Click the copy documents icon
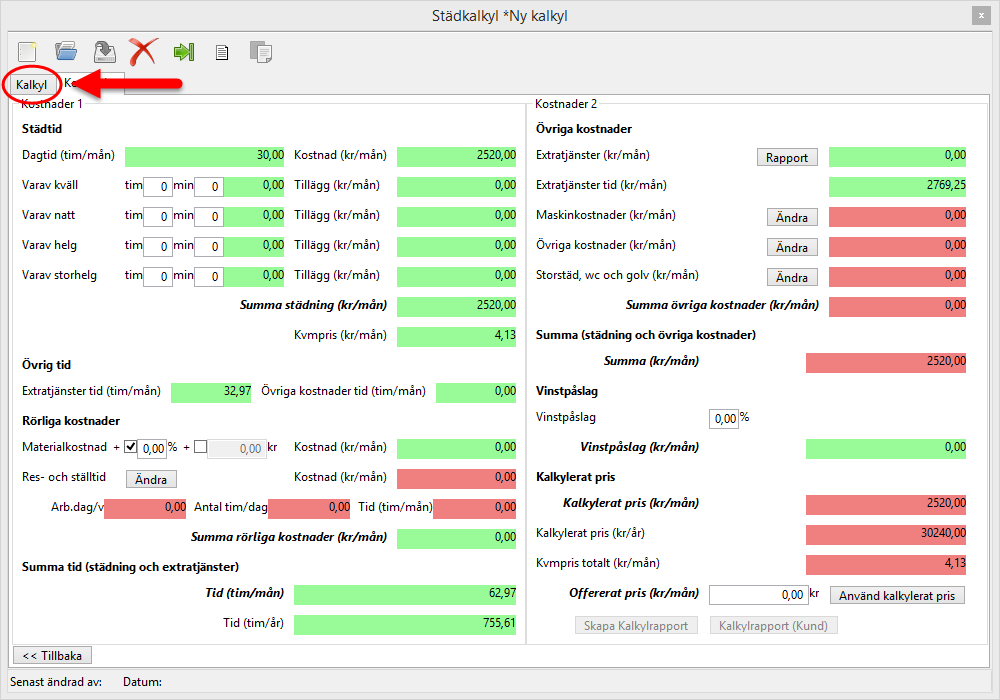The height and width of the screenshot is (700, 1000). coord(261,52)
